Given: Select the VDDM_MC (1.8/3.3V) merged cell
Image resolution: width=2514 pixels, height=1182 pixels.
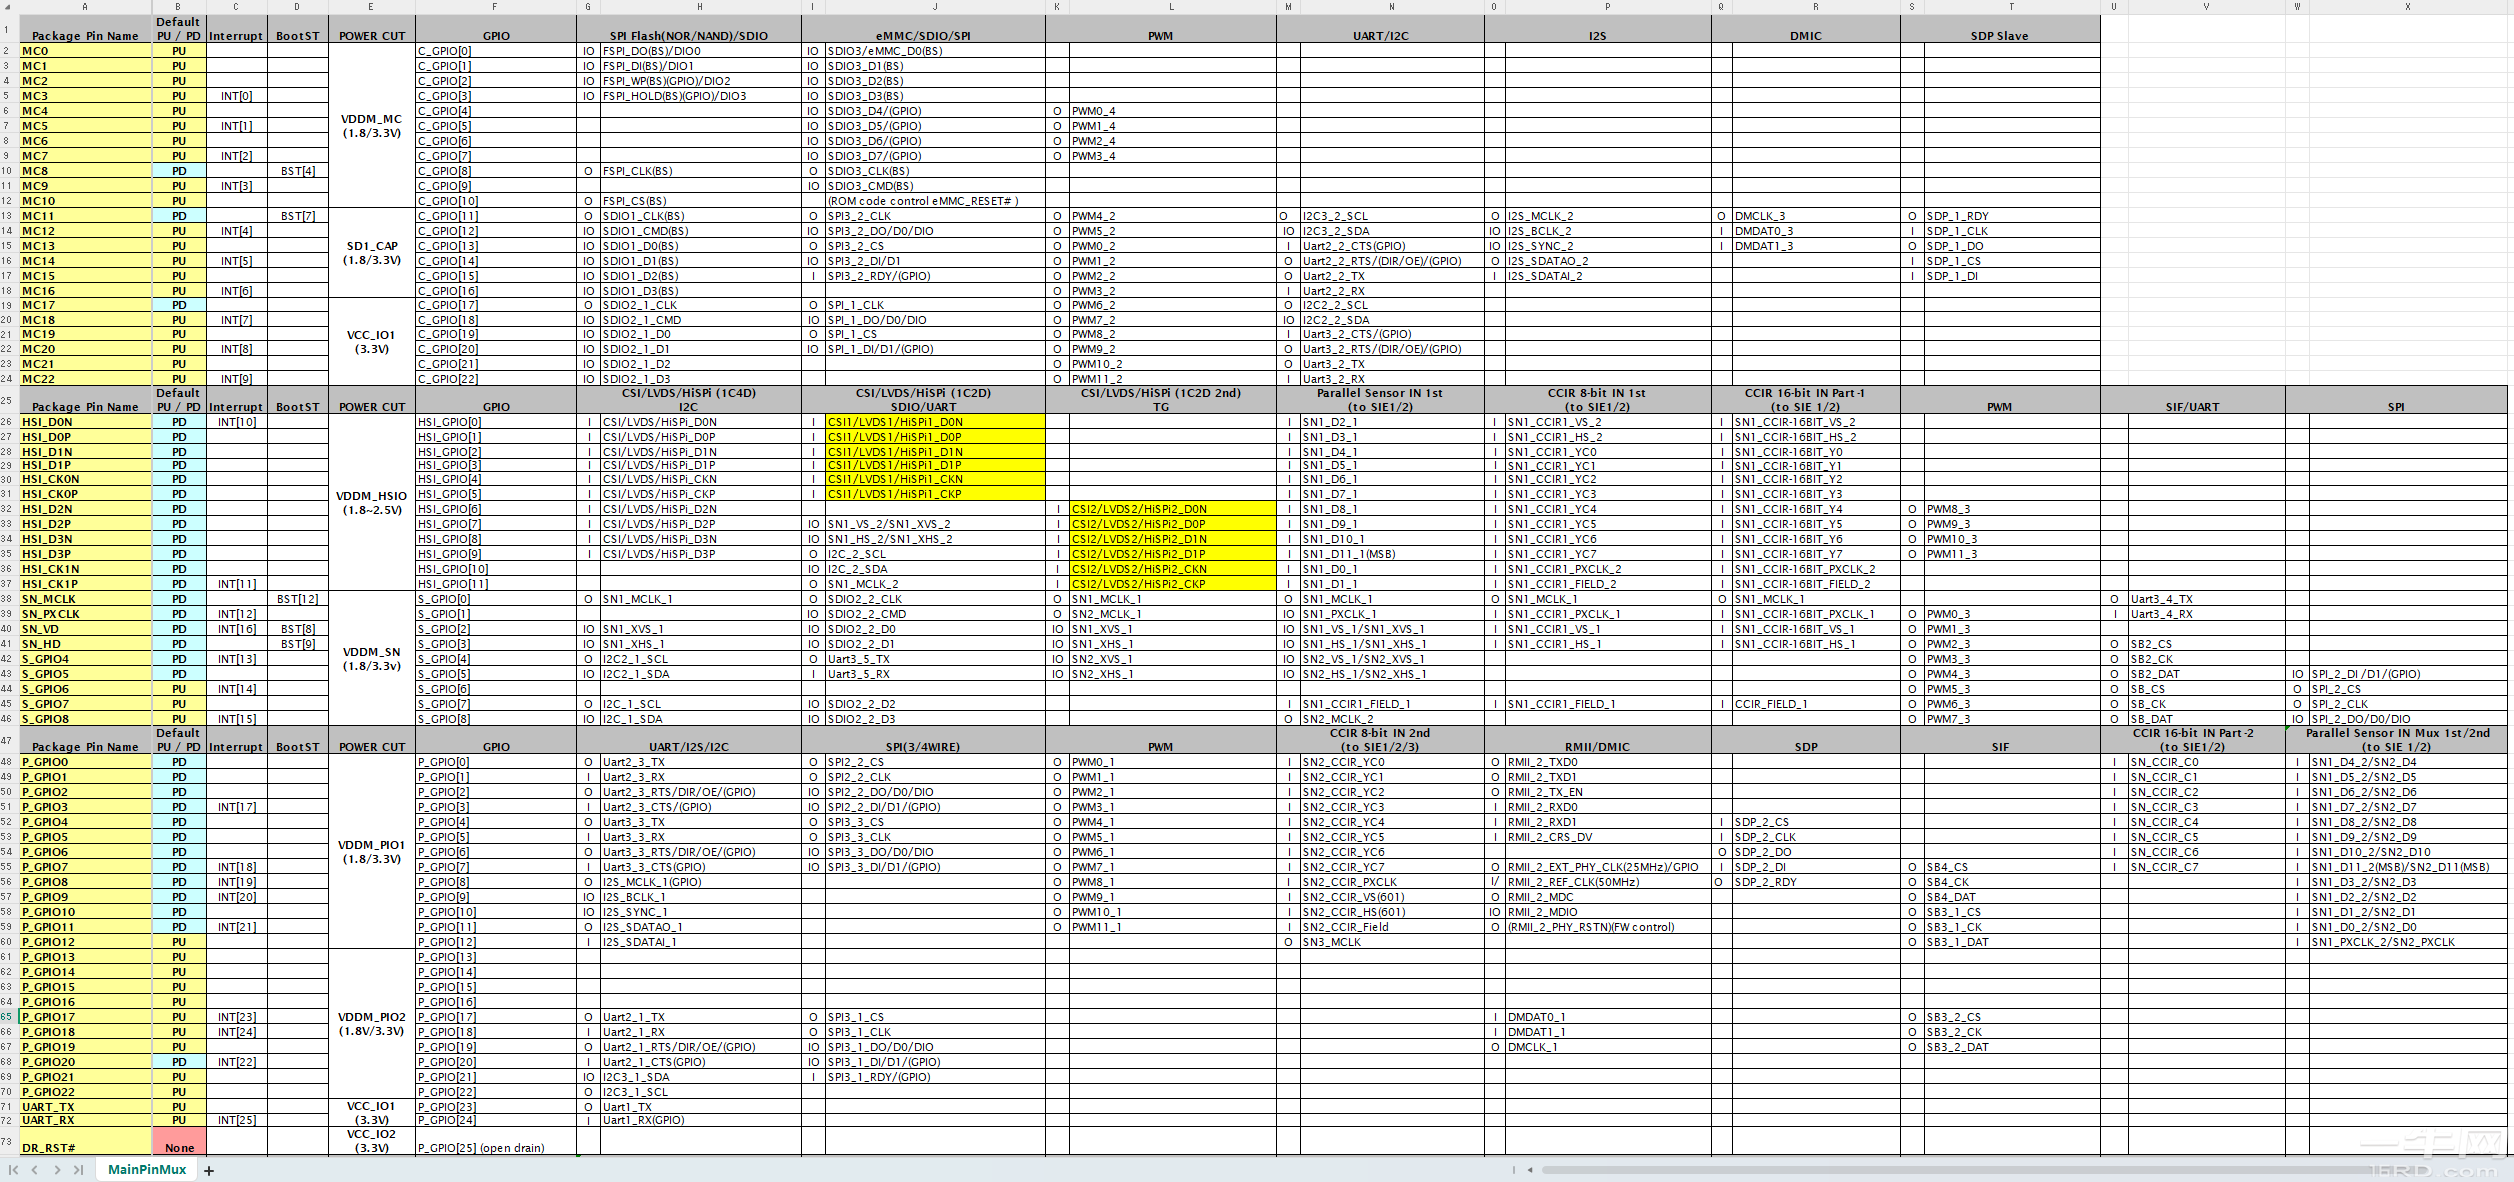Looking at the screenshot, I should 371,127.
